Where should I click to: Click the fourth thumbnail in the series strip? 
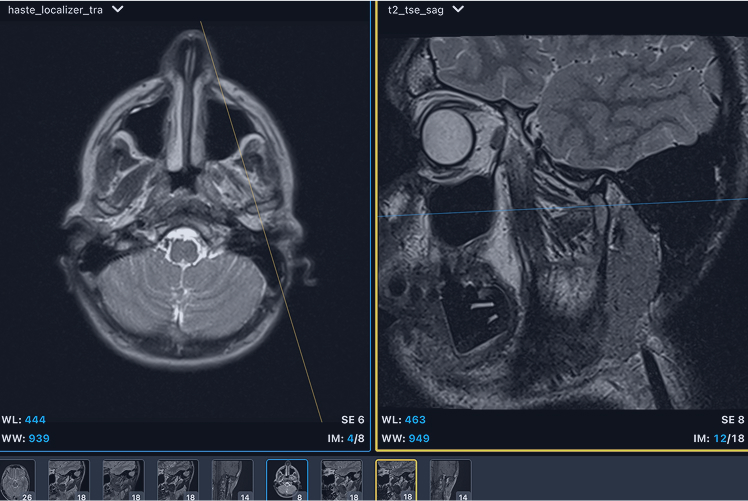[x=178, y=480]
